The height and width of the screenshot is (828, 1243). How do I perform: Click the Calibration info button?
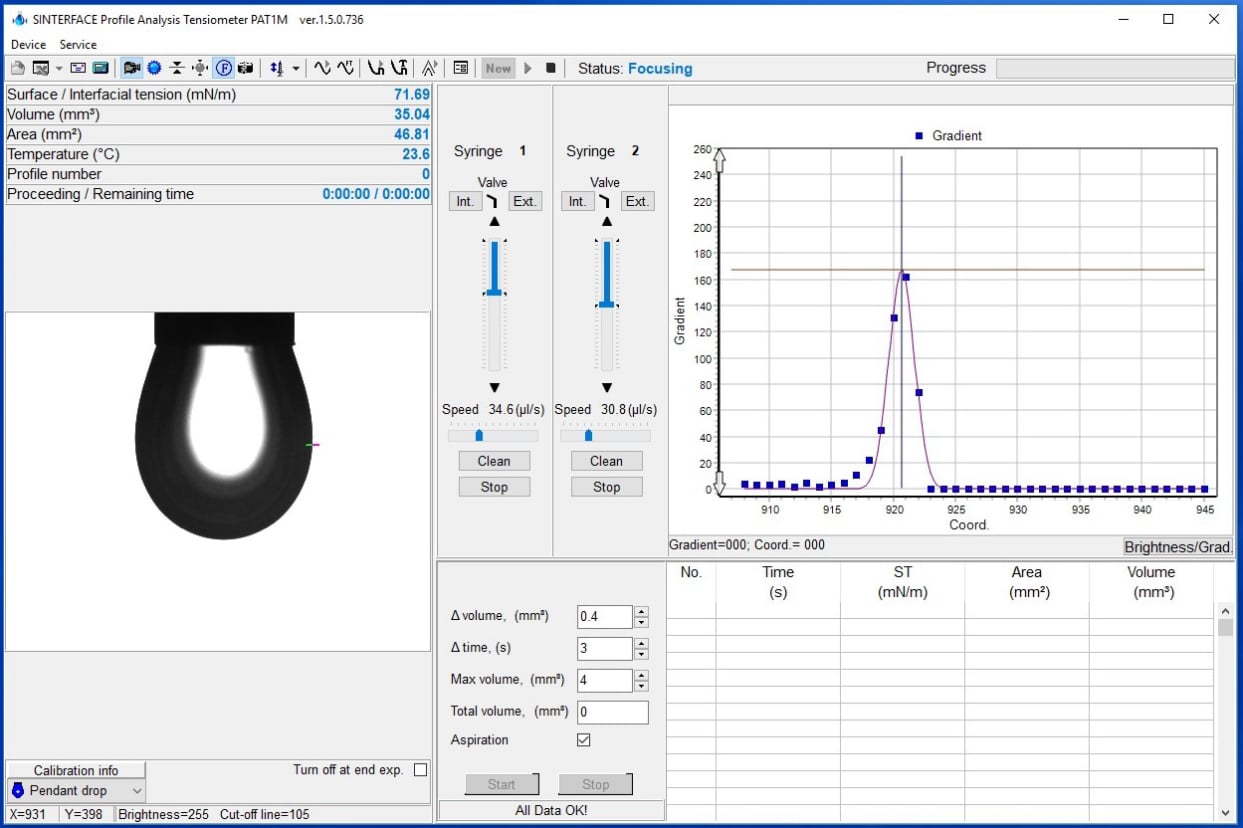[x=76, y=770]
